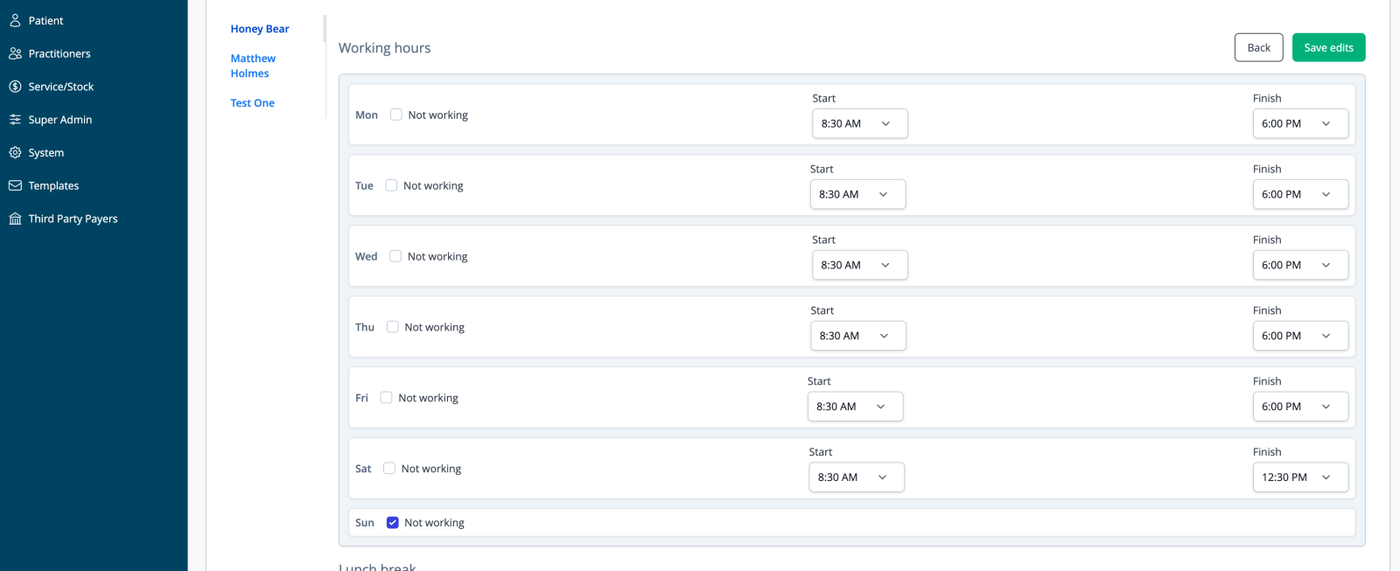The width and height of the screenshot is (1400, 571).
Task: Click the Patient person icon in sidebar
Action: [x=15, y=20]
